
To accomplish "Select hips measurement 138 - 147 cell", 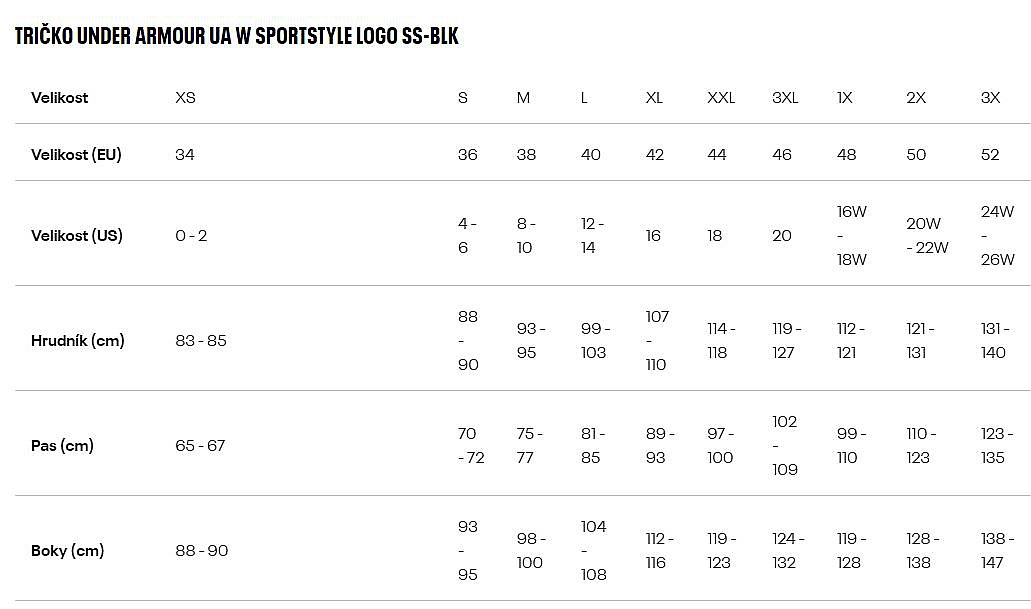I will (x=996, y=551).
